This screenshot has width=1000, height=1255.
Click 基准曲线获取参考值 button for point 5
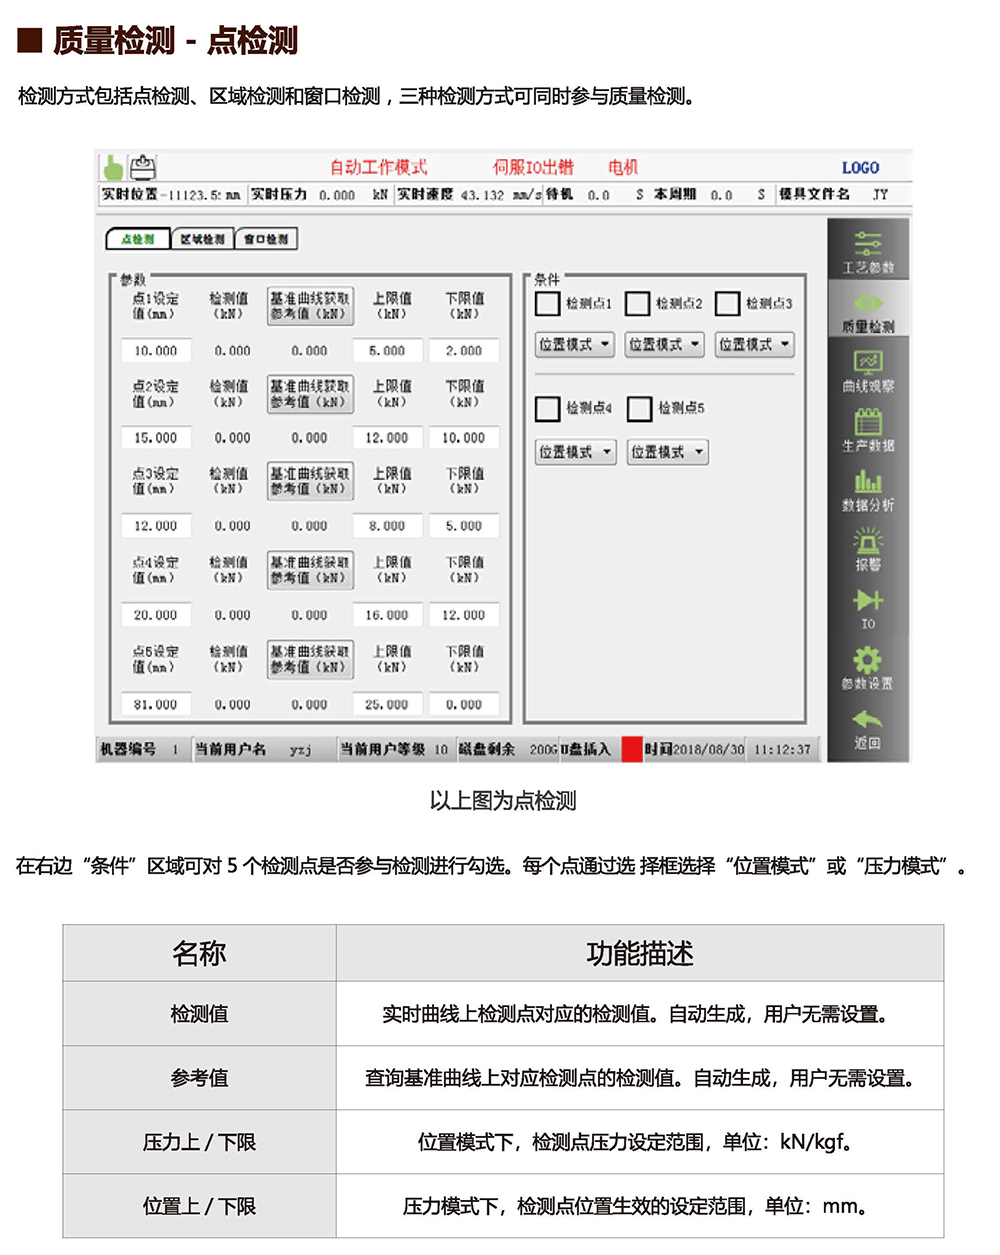pos(310,659)
